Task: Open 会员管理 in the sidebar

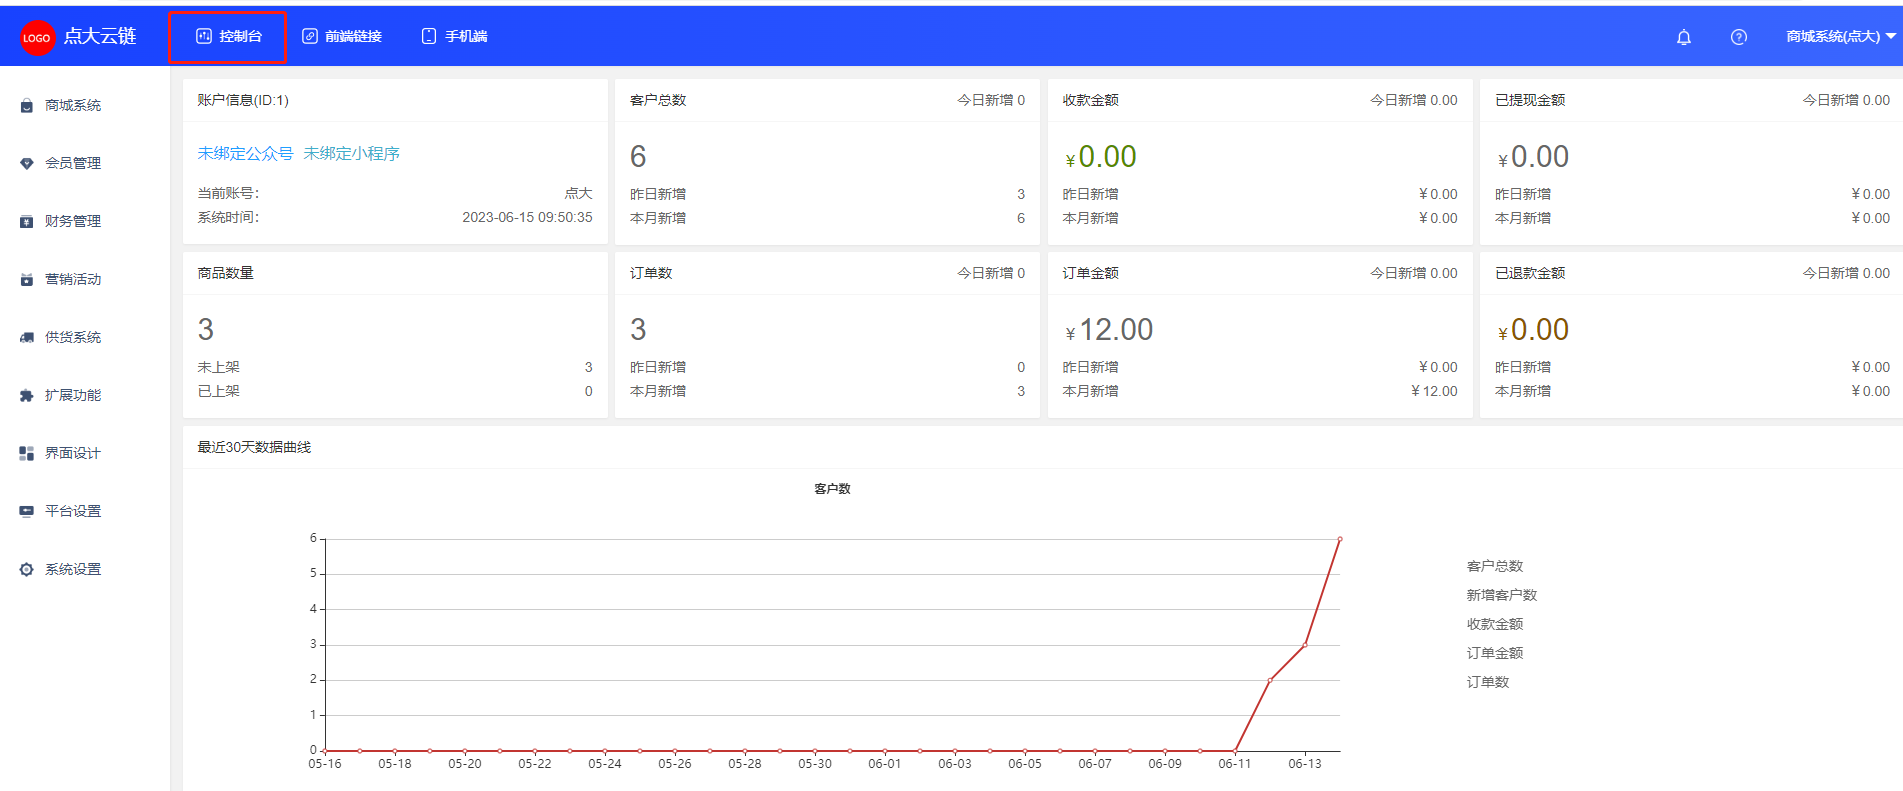Action: 73,163
